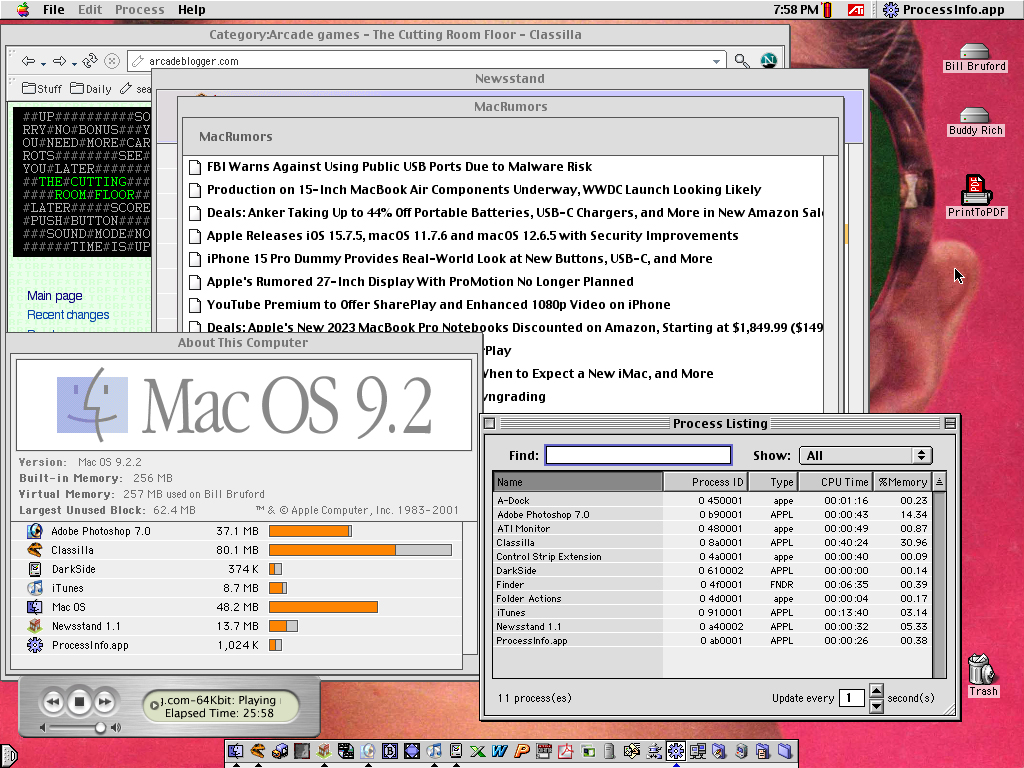Click the iTunes status display play arrow
The image size is (1024, 768).
click(153, 706)
